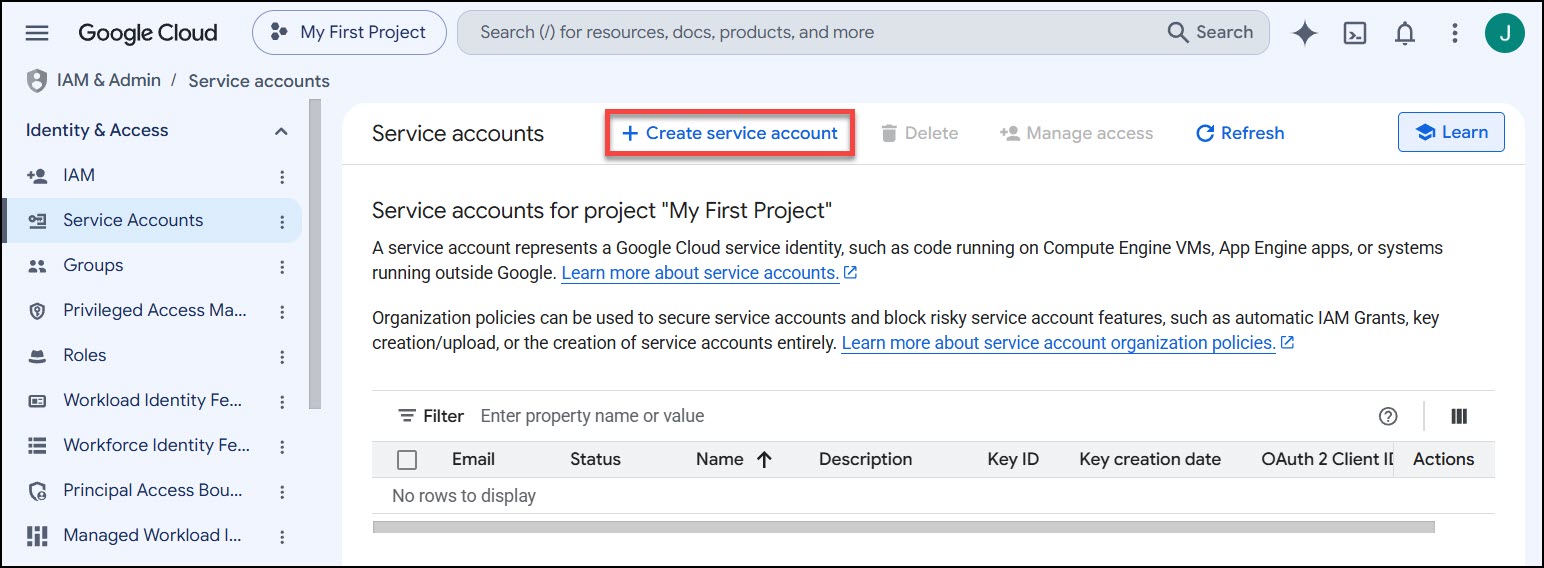Click the Google Cloud logo
The height and width of the screenshot is (568, 1544).
pyautogui.click(x=148, y=33)
